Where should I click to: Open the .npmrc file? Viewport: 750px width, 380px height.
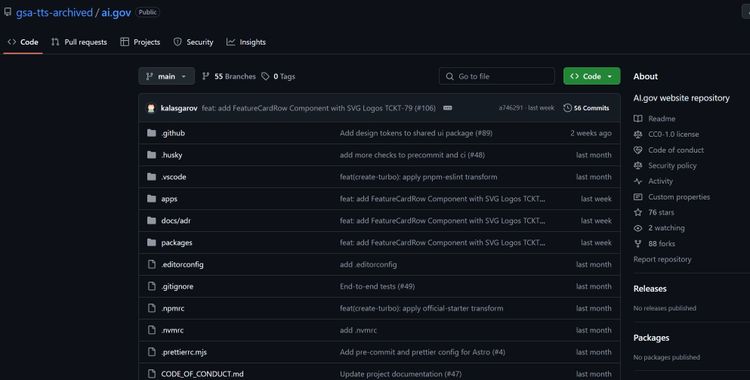pyautogui.click(x=173, y=309)
